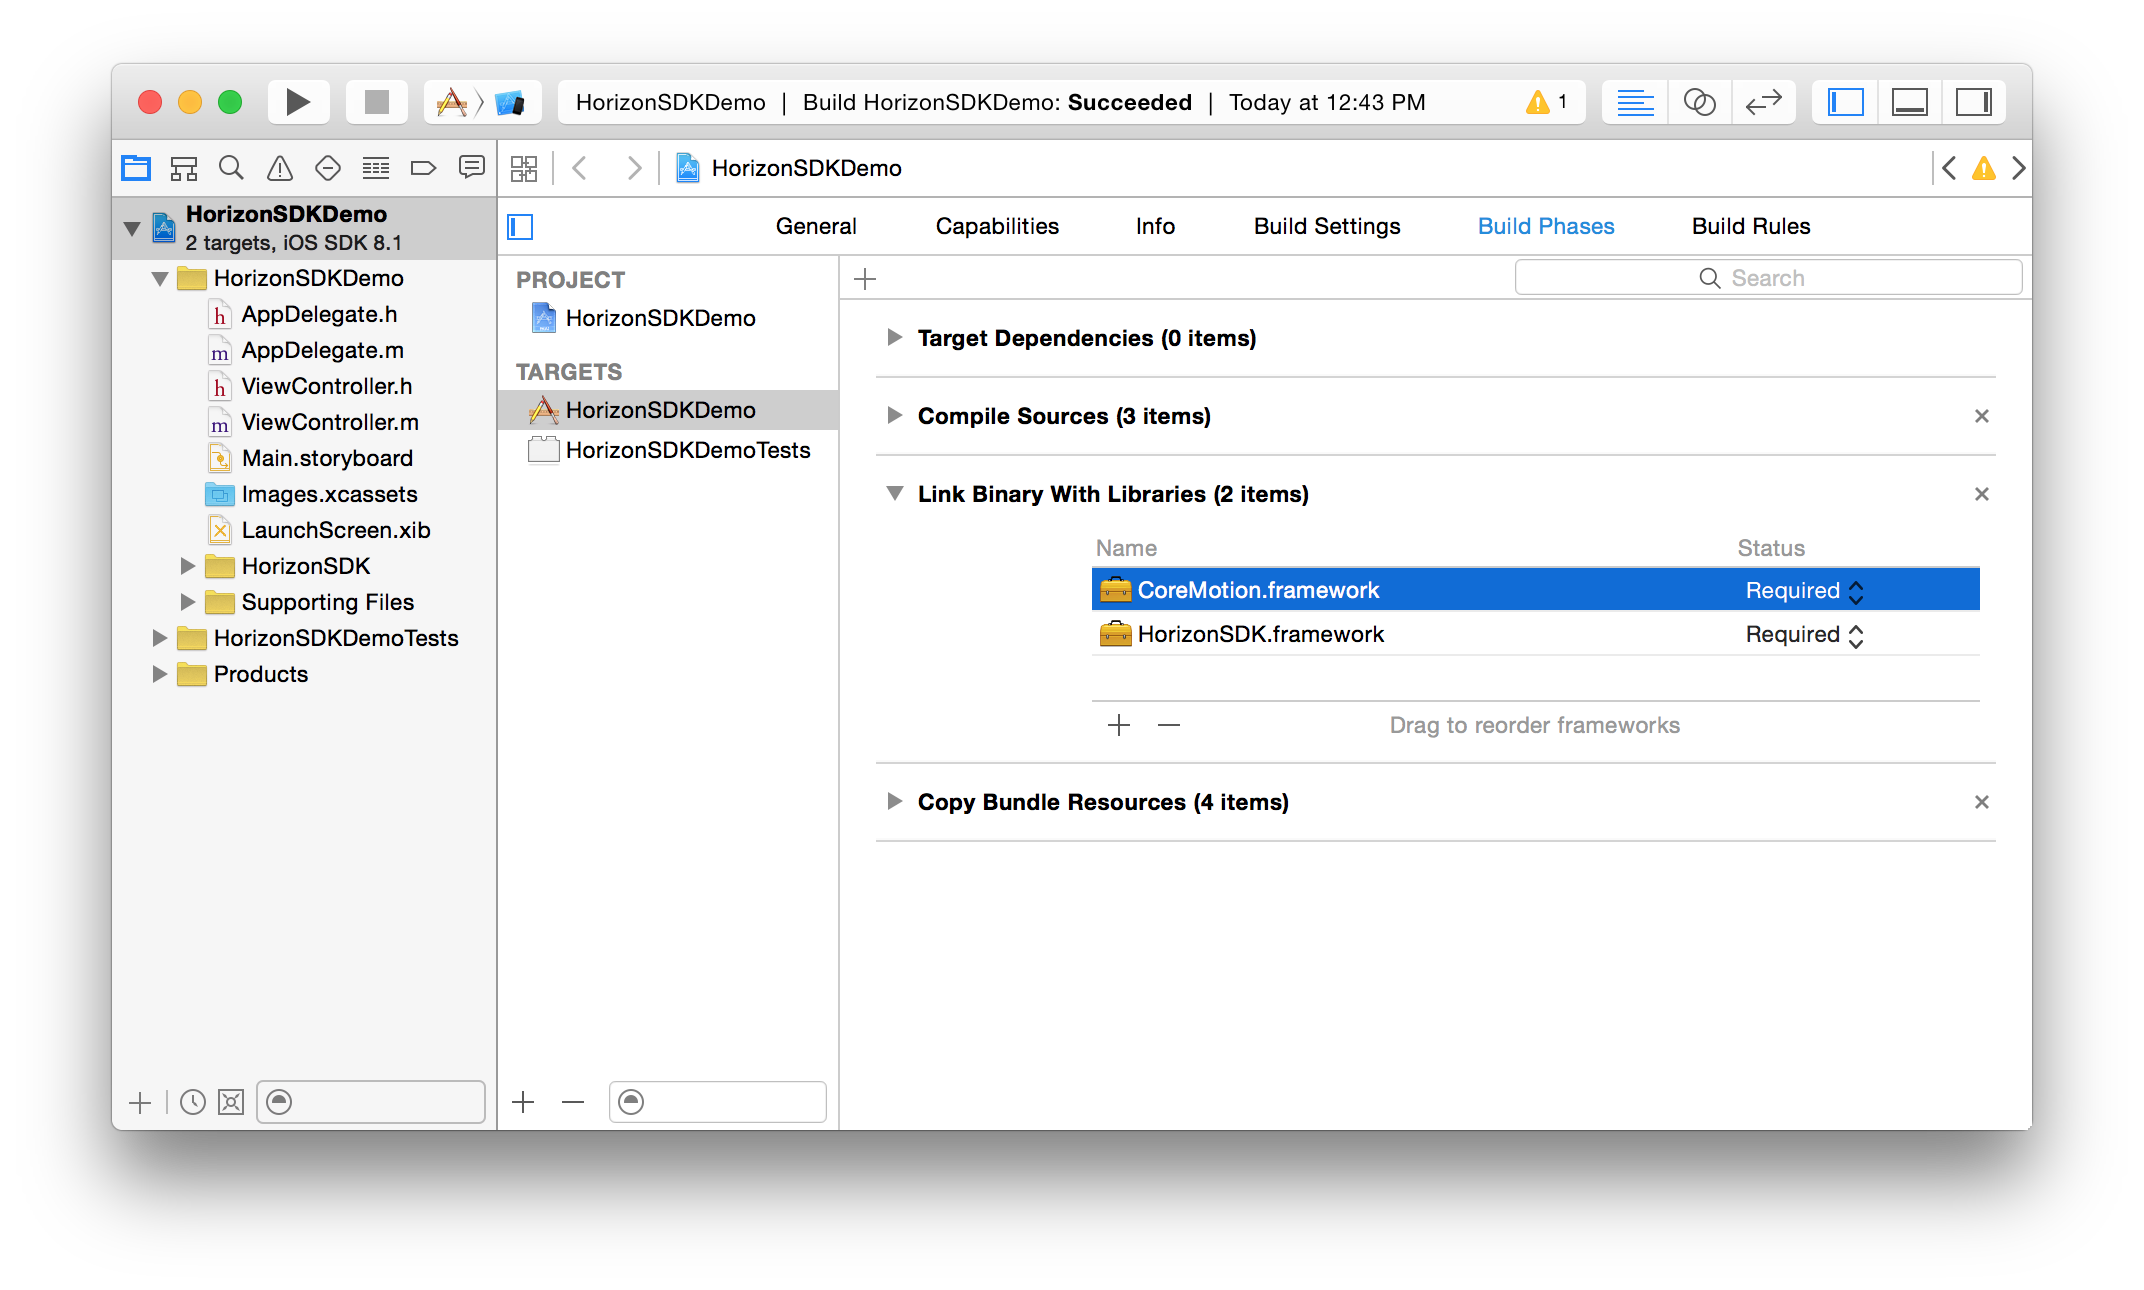
Task: Delete the Compile Sources phase
Action: coord(1981,416)
